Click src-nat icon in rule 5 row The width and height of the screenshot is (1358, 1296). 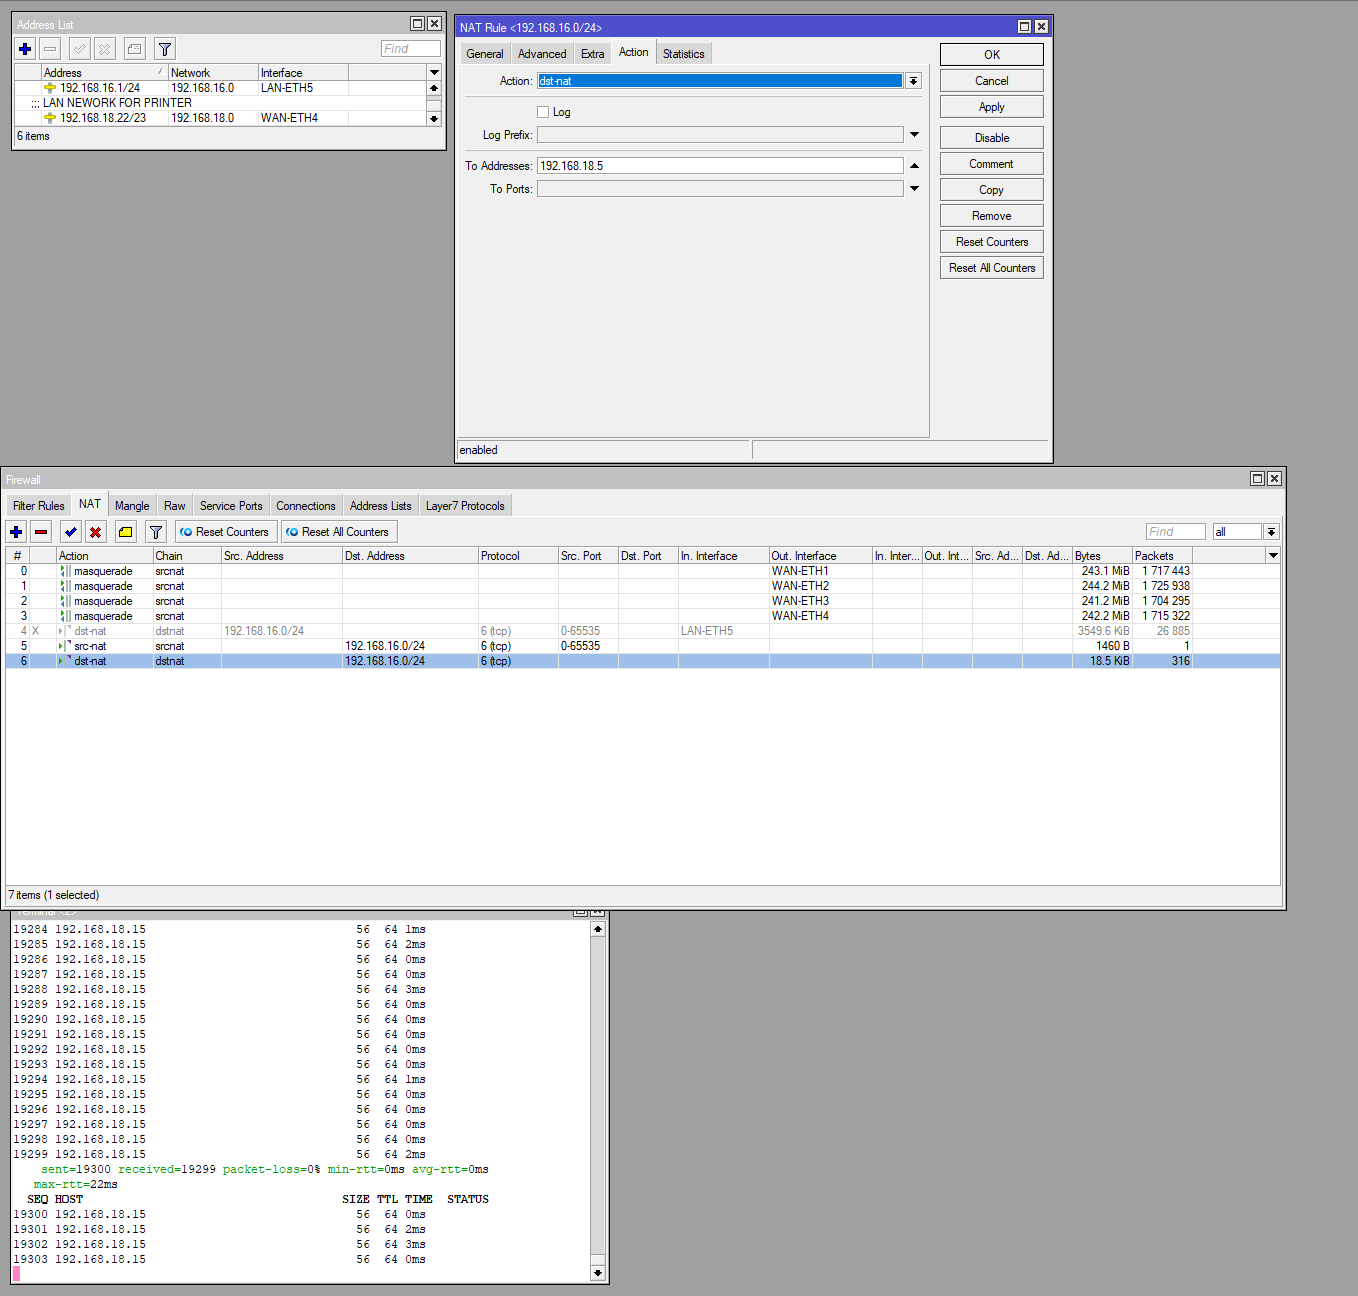click(x=65, y=646)
